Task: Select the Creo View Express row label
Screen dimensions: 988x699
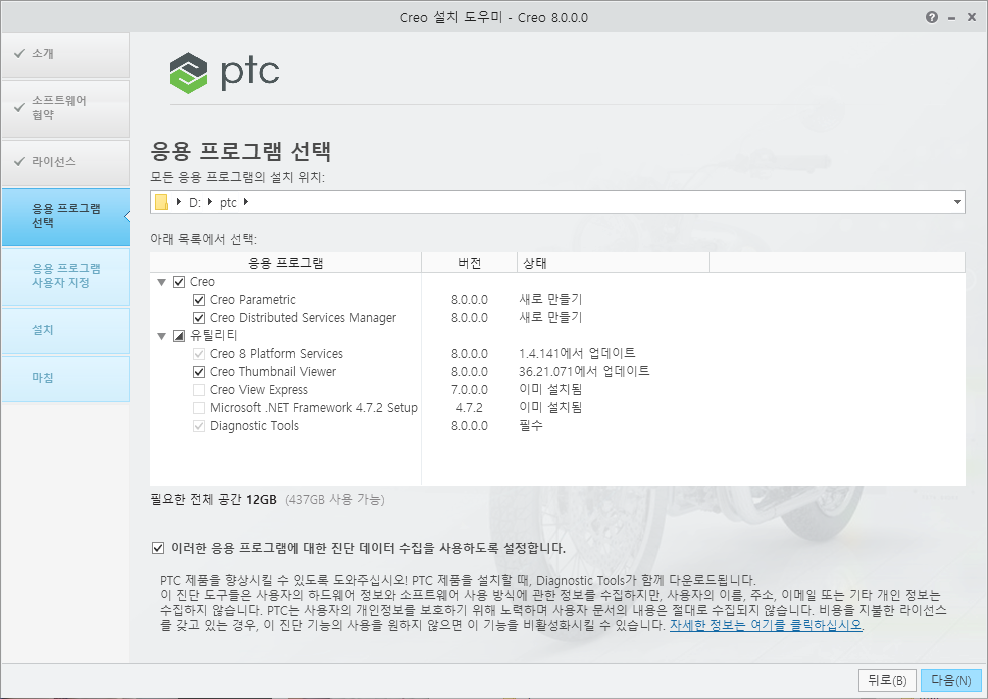Action: 259,390
